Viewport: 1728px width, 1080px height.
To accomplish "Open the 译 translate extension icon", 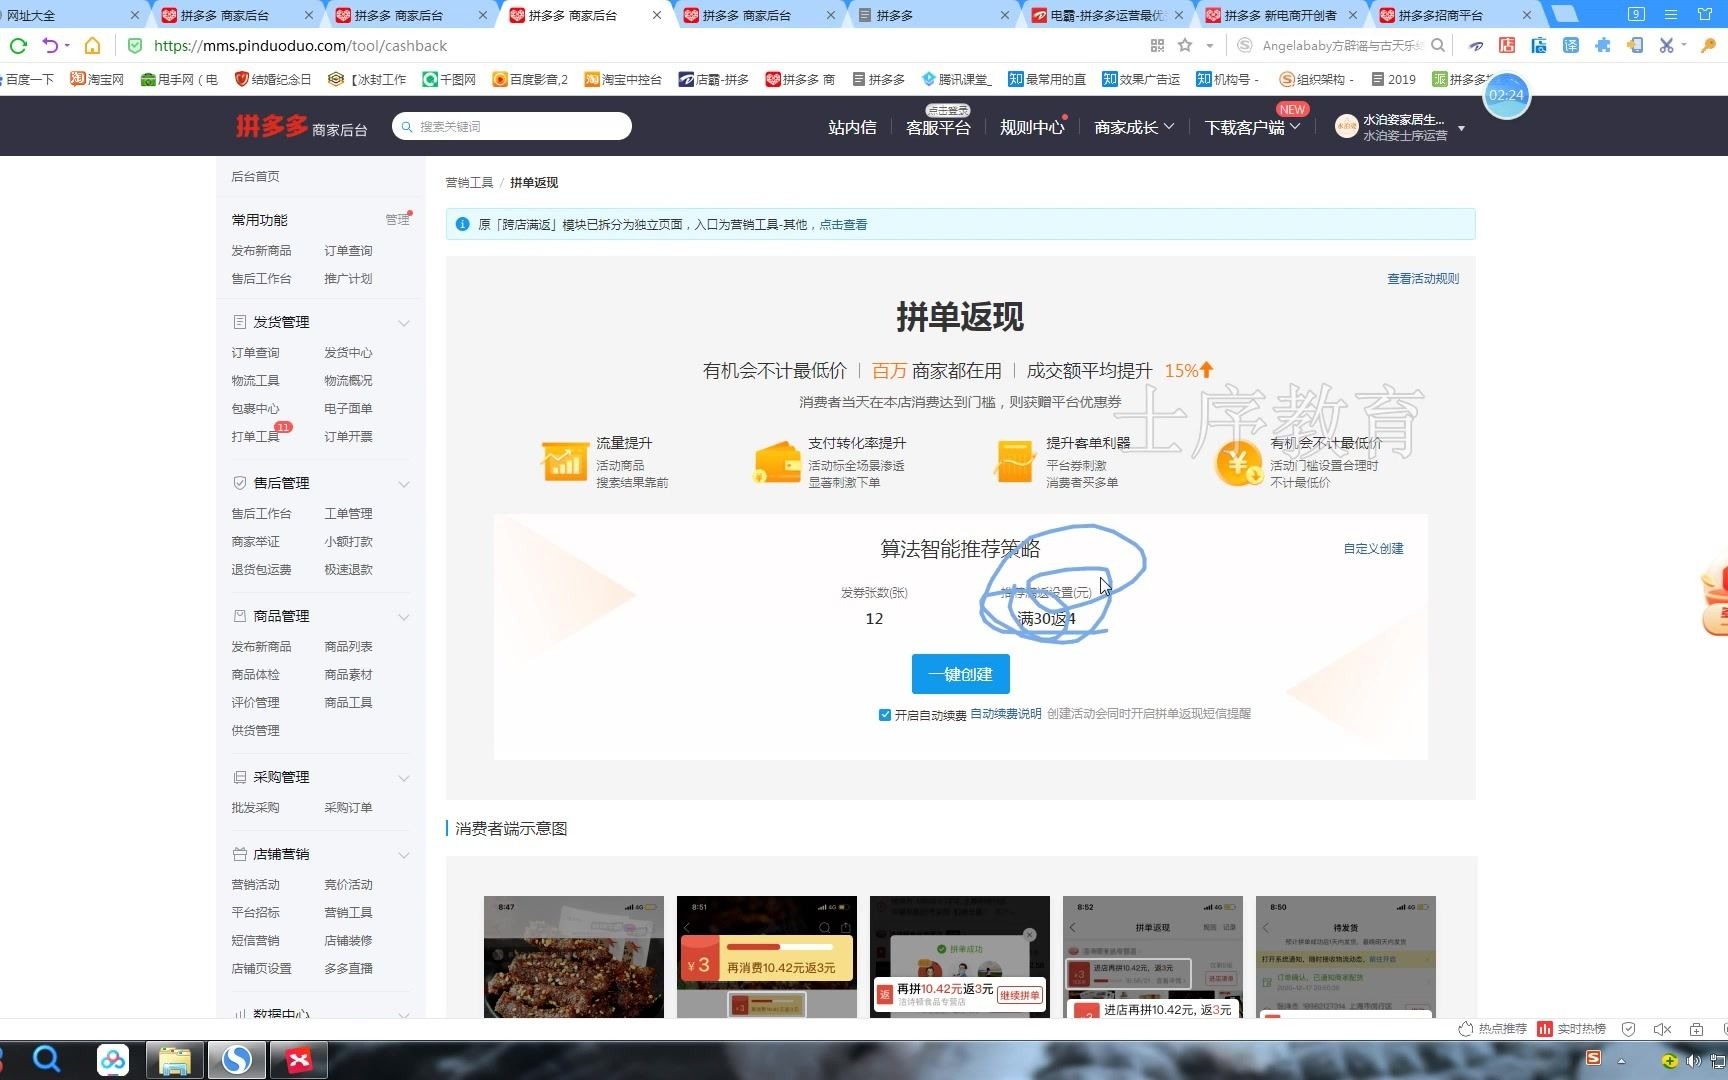I will [1571, 46].
